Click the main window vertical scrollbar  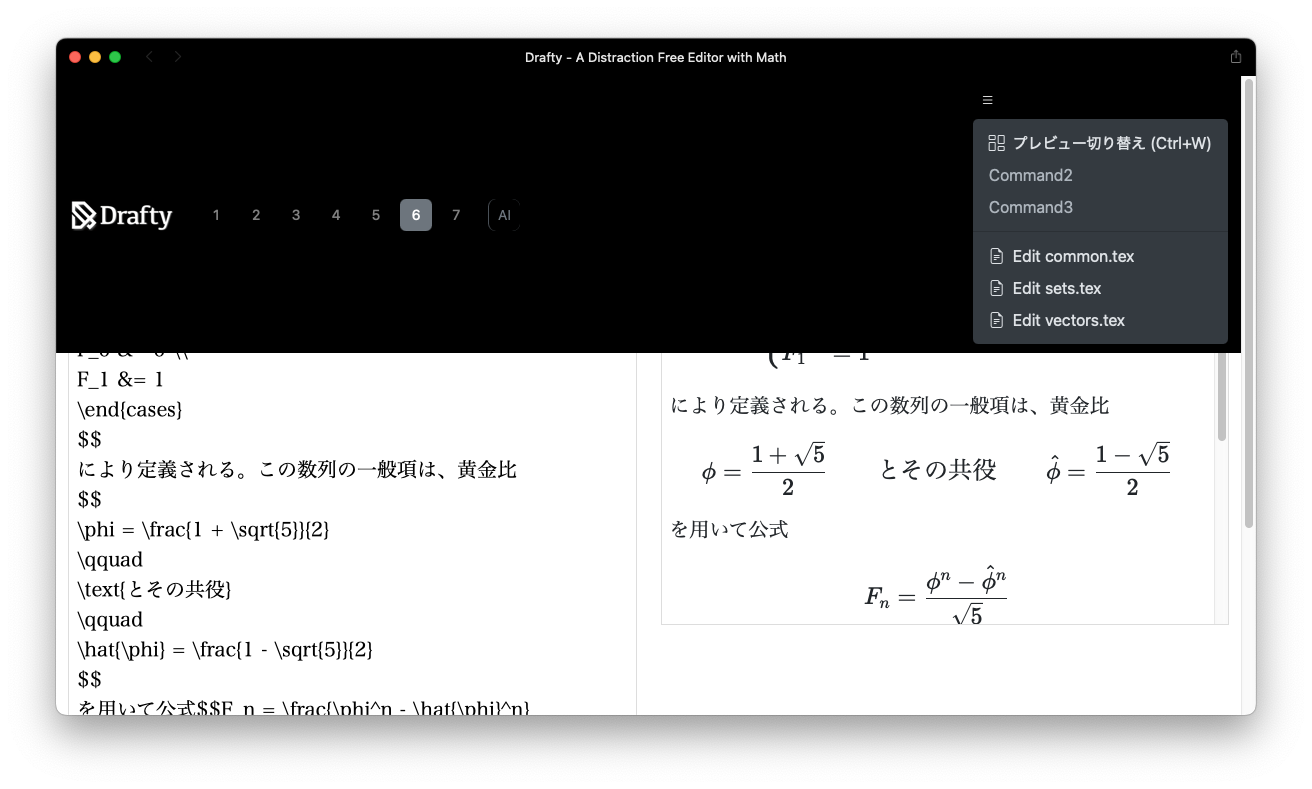coord(1248,303)
